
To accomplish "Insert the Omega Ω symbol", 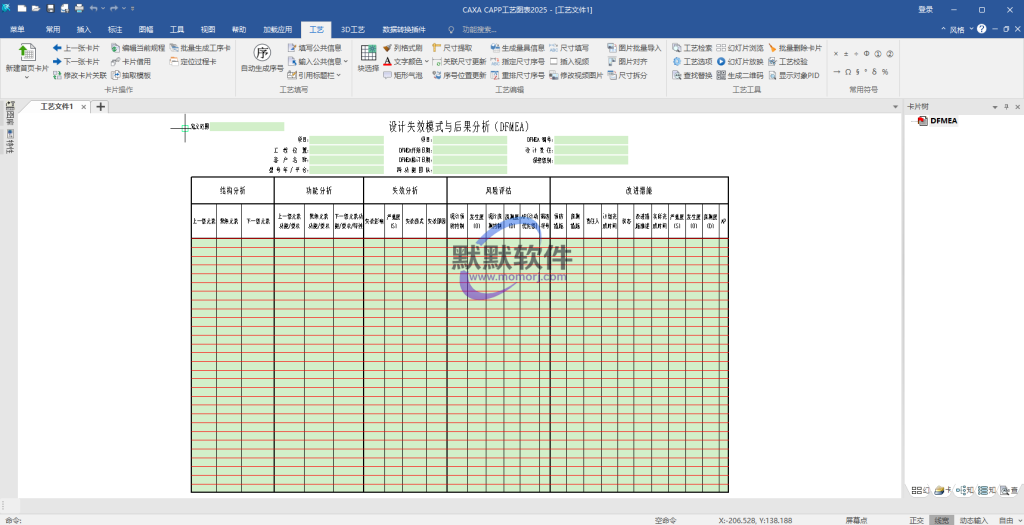I will pos(848,72).
